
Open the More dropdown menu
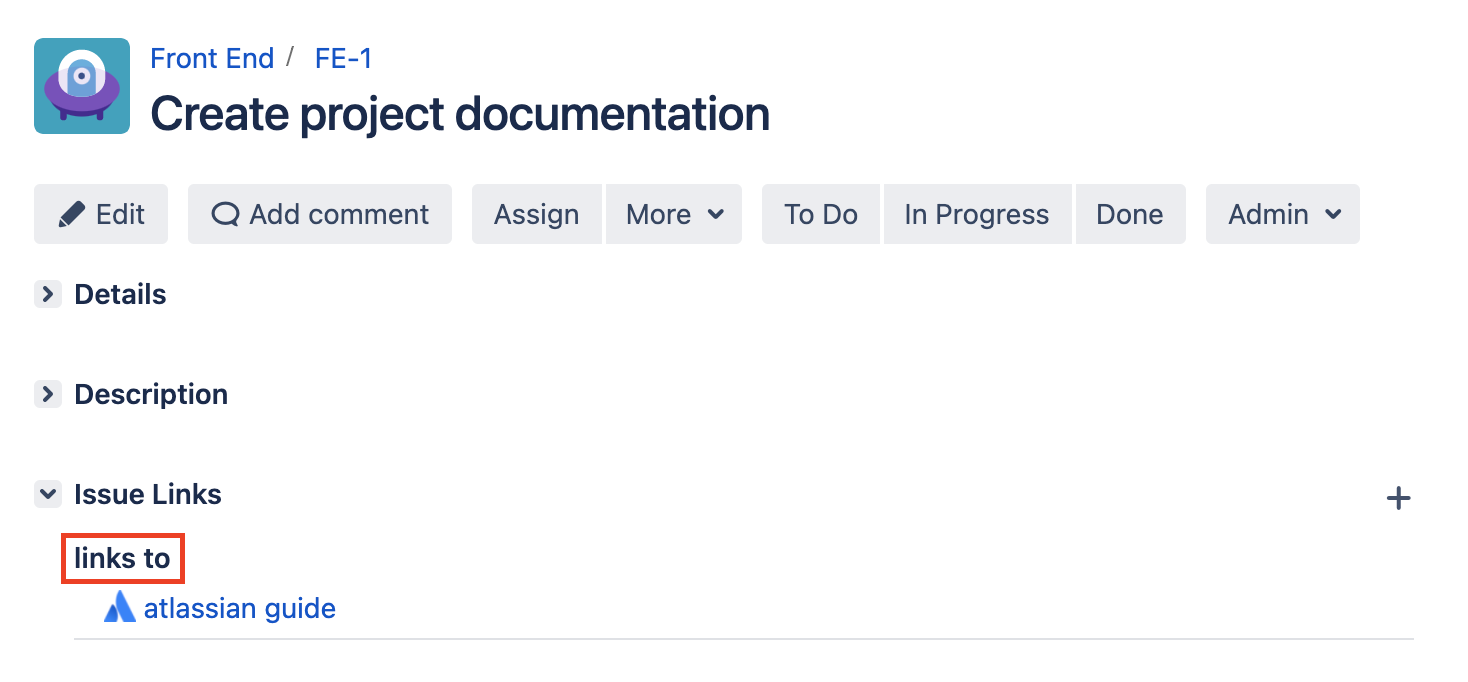(674, 214)
